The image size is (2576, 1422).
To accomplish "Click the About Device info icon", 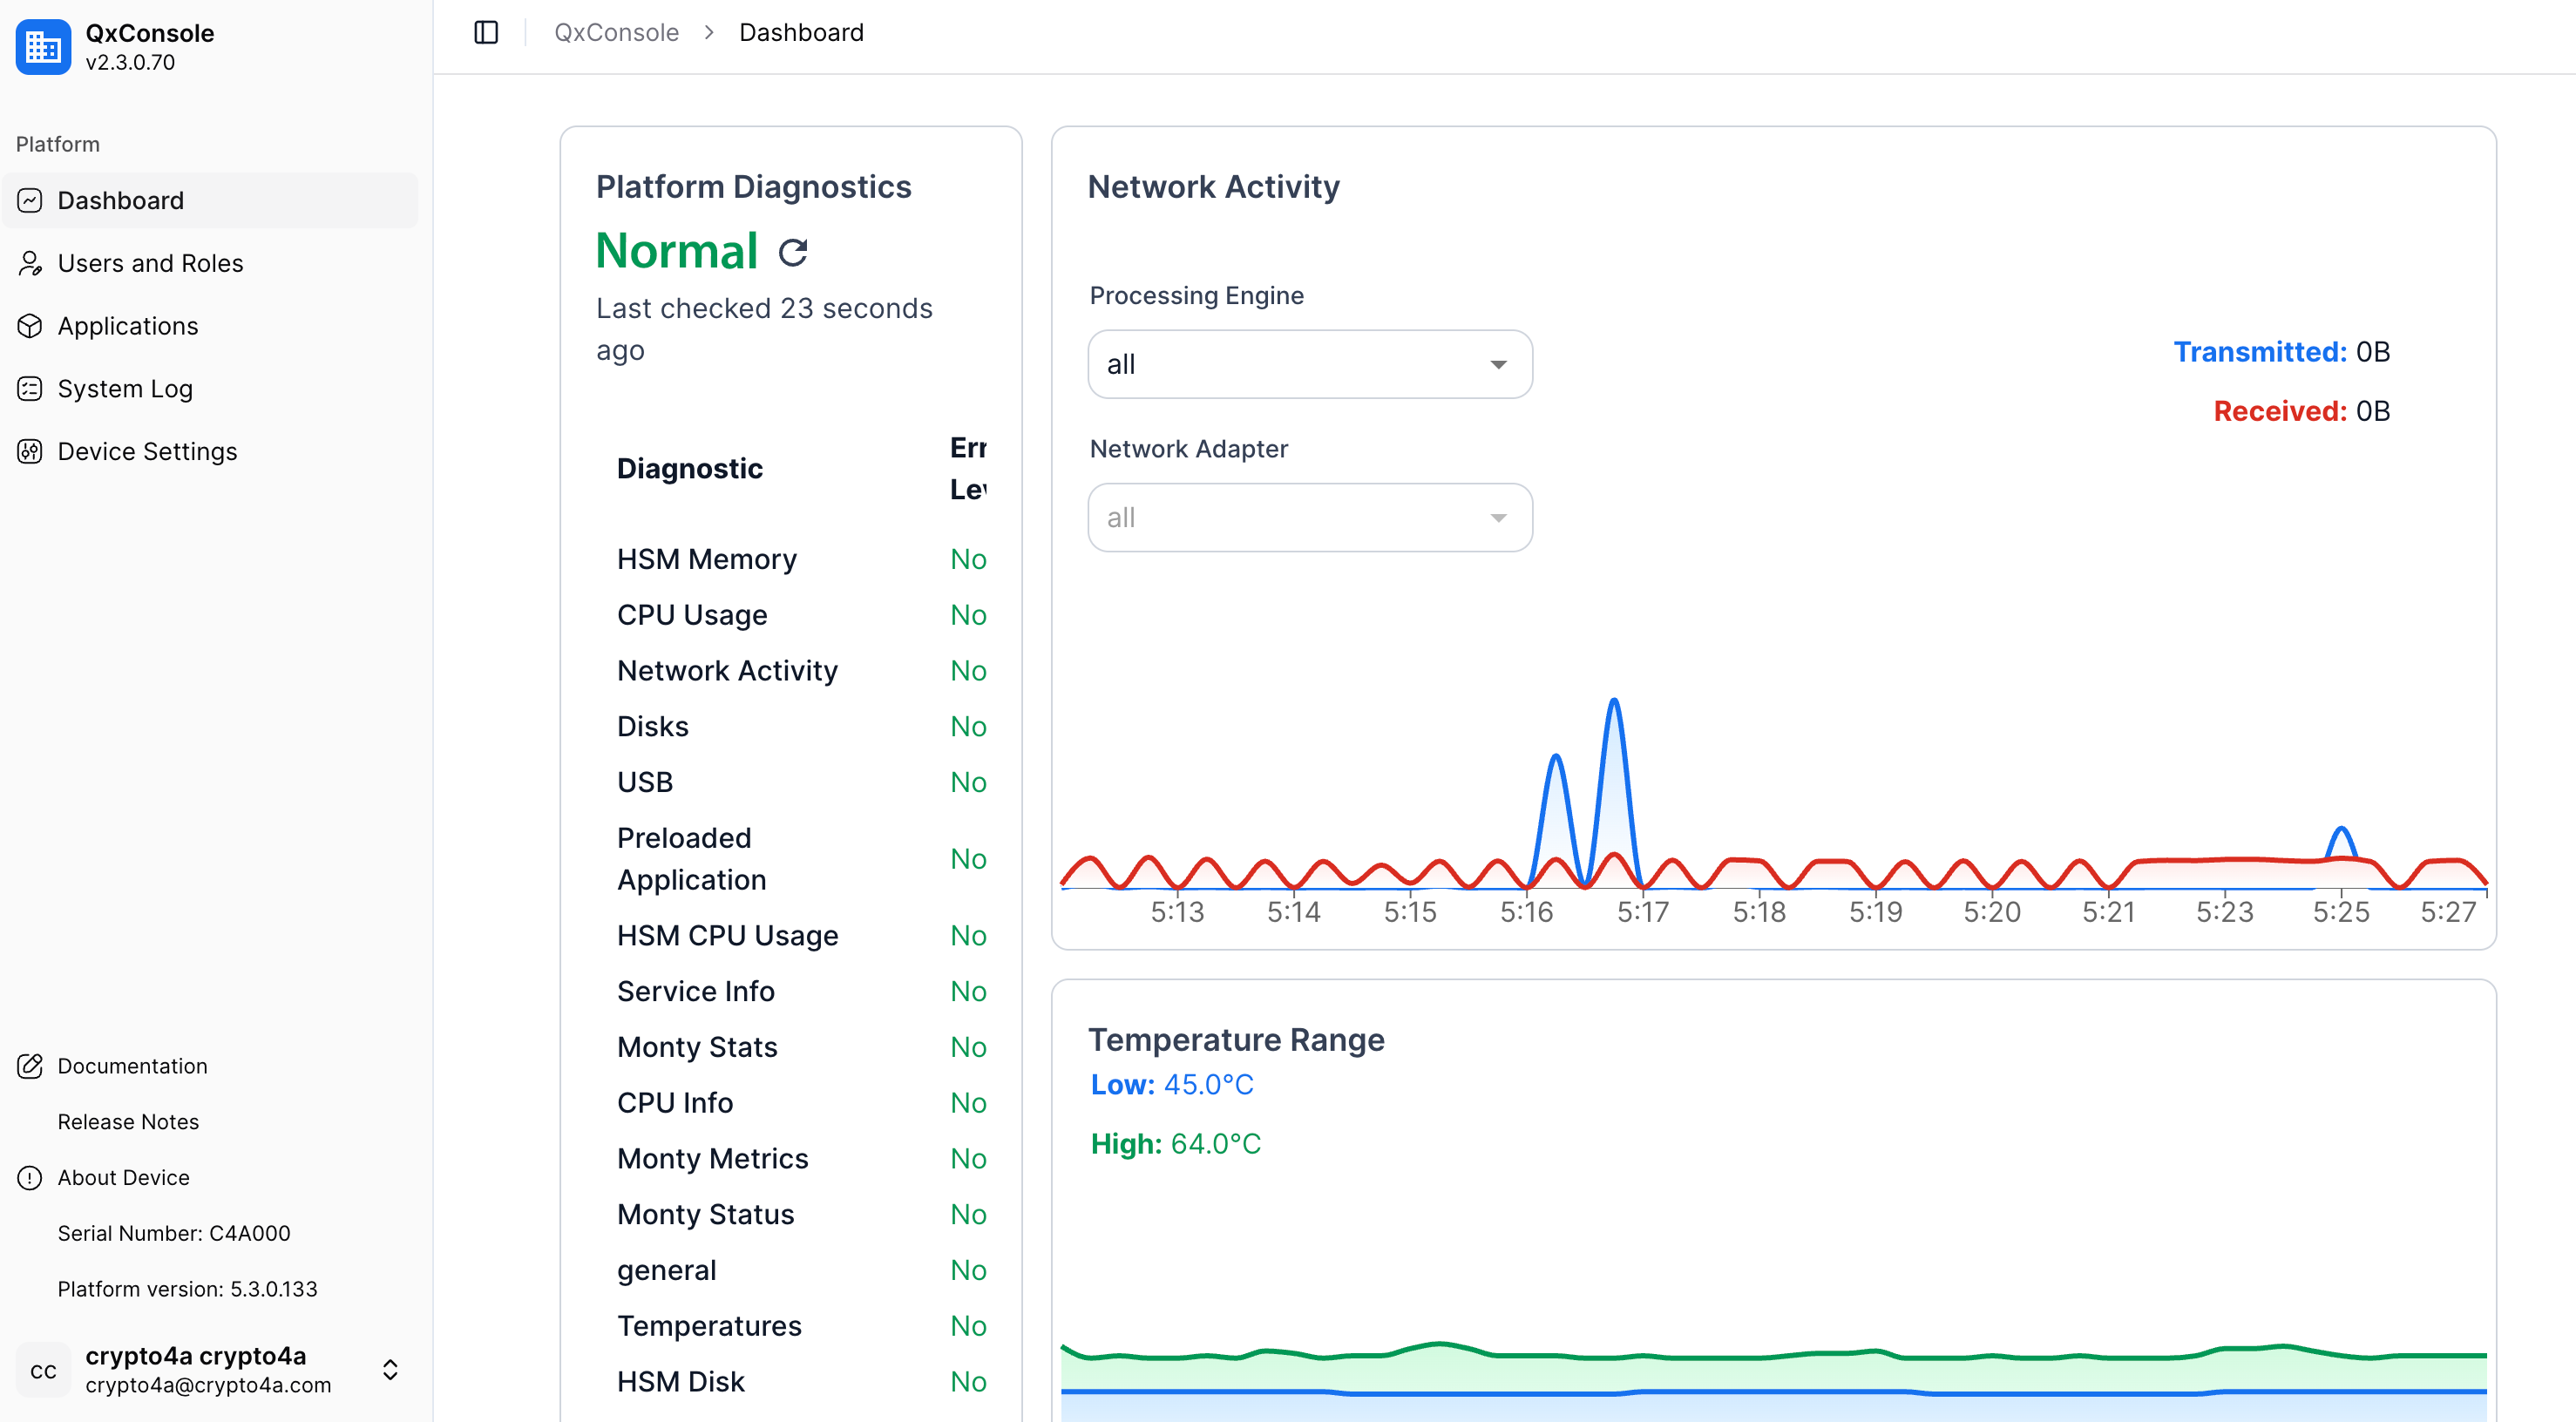I will coord(30,1177).
